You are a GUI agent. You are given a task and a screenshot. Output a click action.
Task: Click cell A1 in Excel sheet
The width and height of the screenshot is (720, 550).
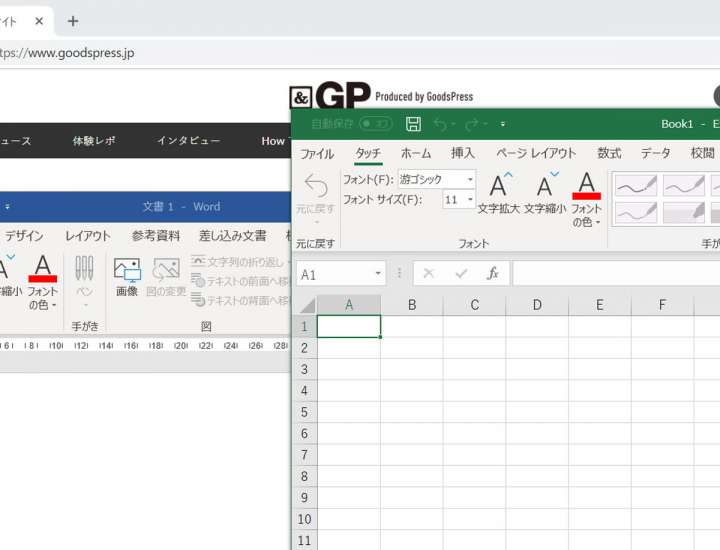[x=349, y=326]
